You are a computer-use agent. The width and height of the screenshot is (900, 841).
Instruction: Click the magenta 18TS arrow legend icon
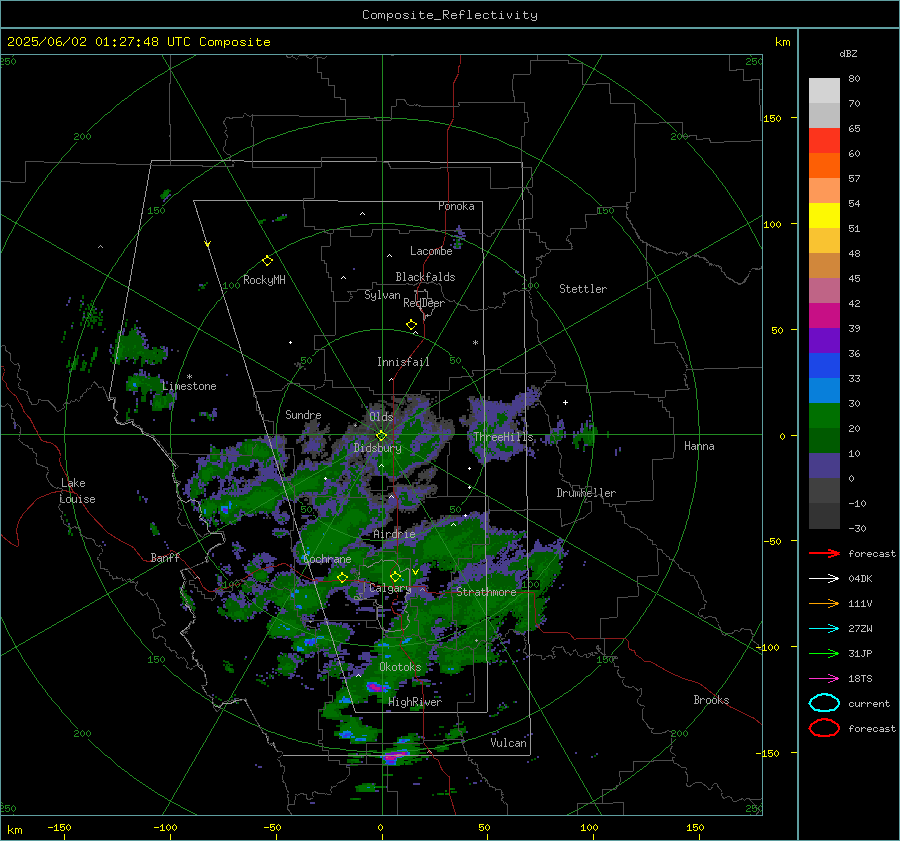pyautogui.click(x=824, y=679)
